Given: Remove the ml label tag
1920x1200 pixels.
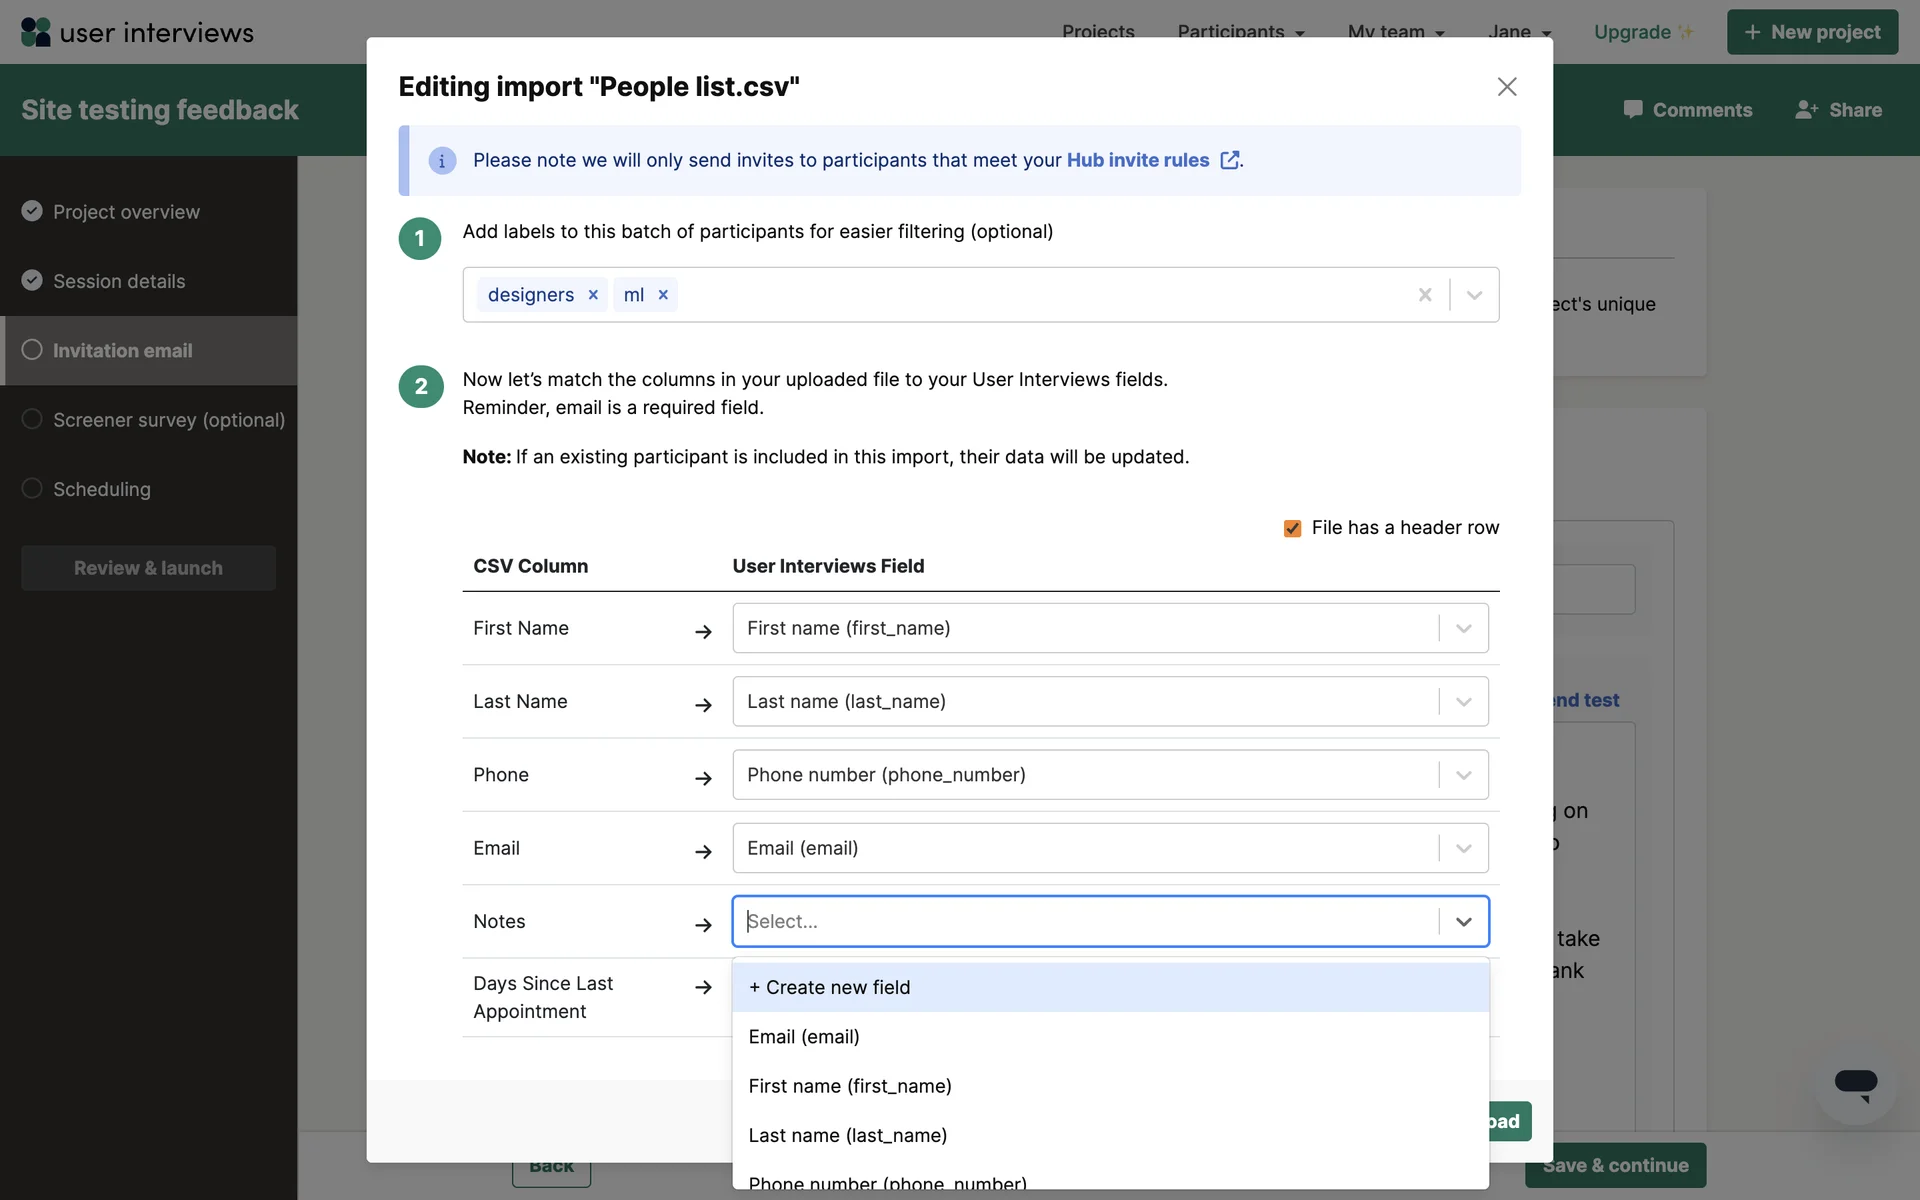Looking at the screenshot, I should [663, 295].
